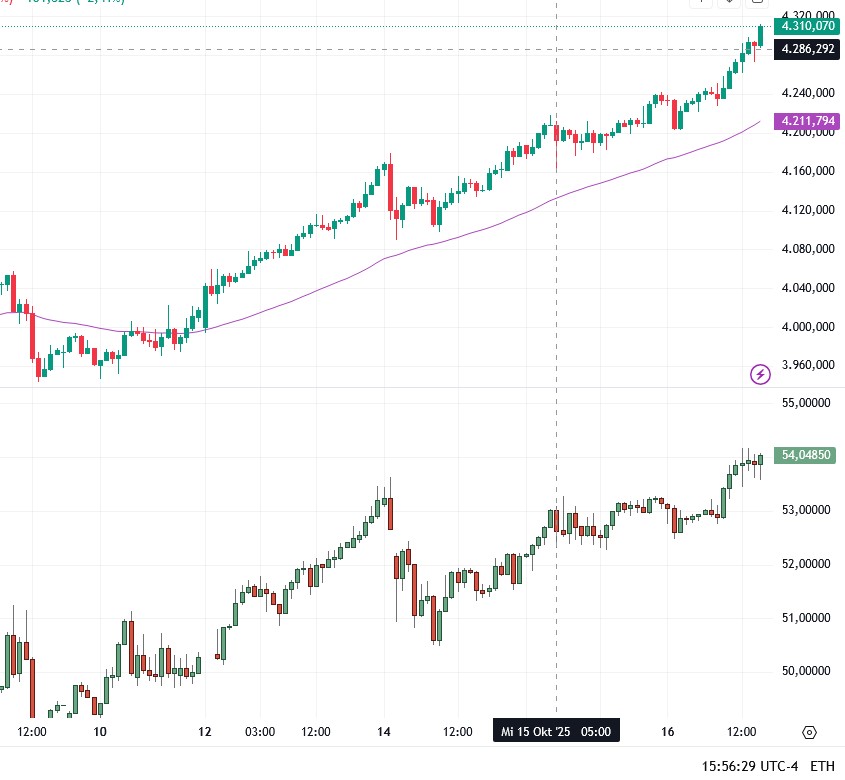Toggle the ETH session button

(x=822, y=766)
